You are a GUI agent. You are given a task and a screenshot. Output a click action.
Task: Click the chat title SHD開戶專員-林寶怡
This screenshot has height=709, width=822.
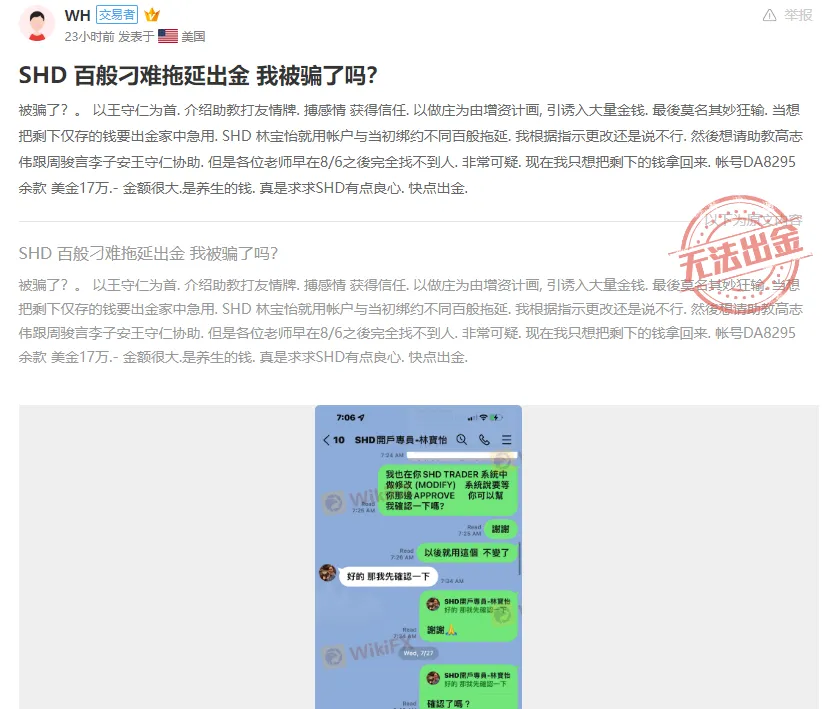click(x=401, y=440)
